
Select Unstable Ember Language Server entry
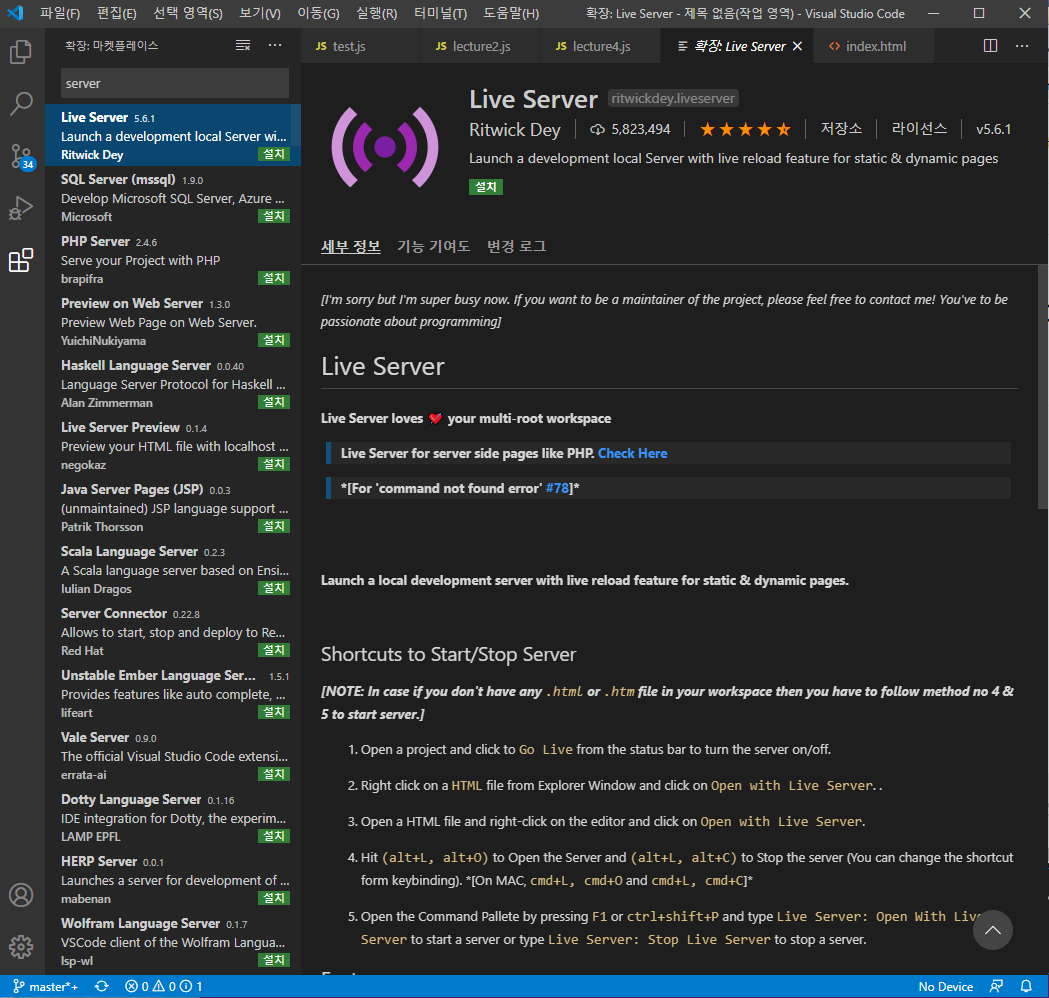(x=173, y=694)
